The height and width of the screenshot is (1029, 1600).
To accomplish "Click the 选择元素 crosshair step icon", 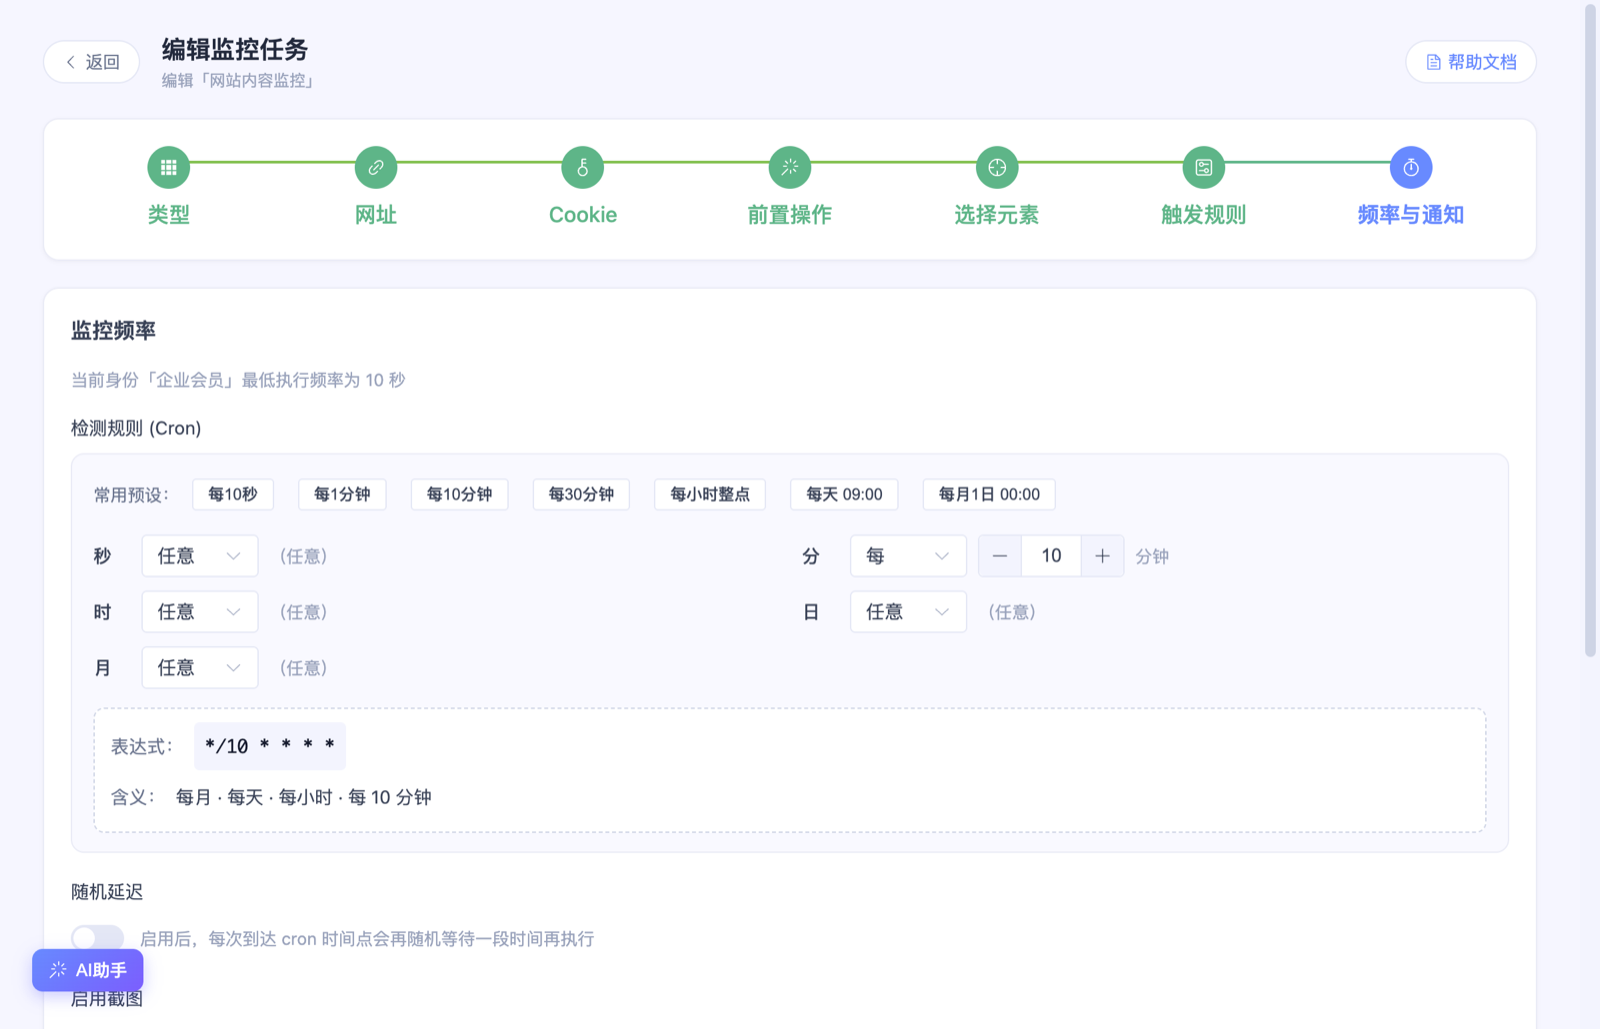I will click(x=997, y=167).
